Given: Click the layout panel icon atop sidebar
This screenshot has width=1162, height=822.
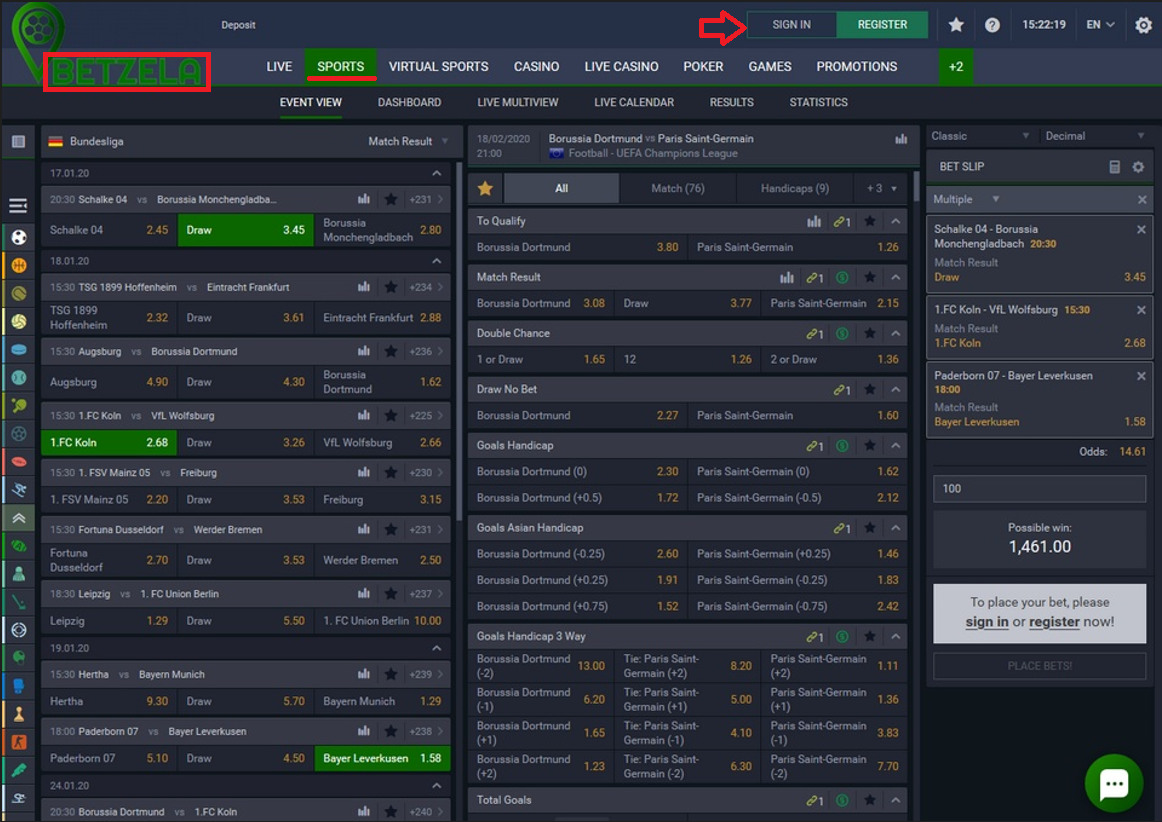Looking at the screenshot, I should (19, 142).
